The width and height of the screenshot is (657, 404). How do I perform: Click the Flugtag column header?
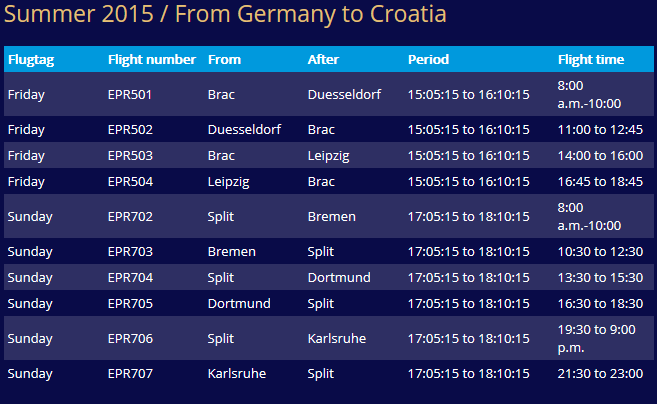[31, 60]
